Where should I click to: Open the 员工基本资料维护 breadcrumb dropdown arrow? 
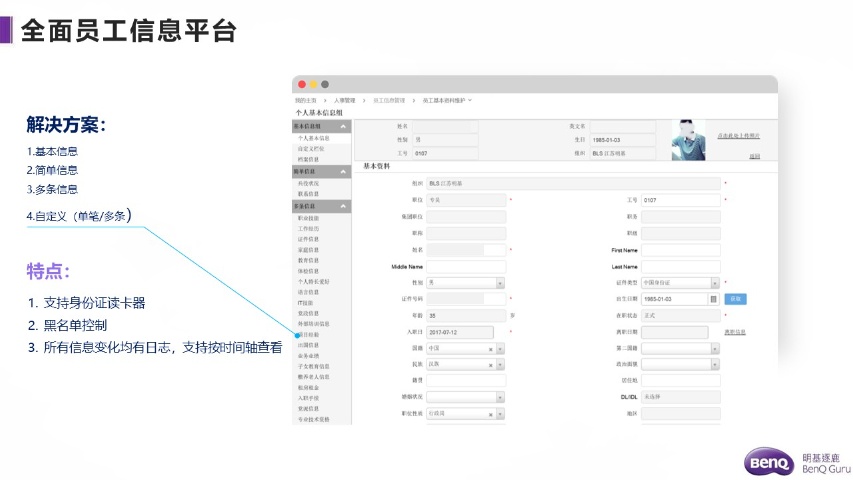pos(470,100)
